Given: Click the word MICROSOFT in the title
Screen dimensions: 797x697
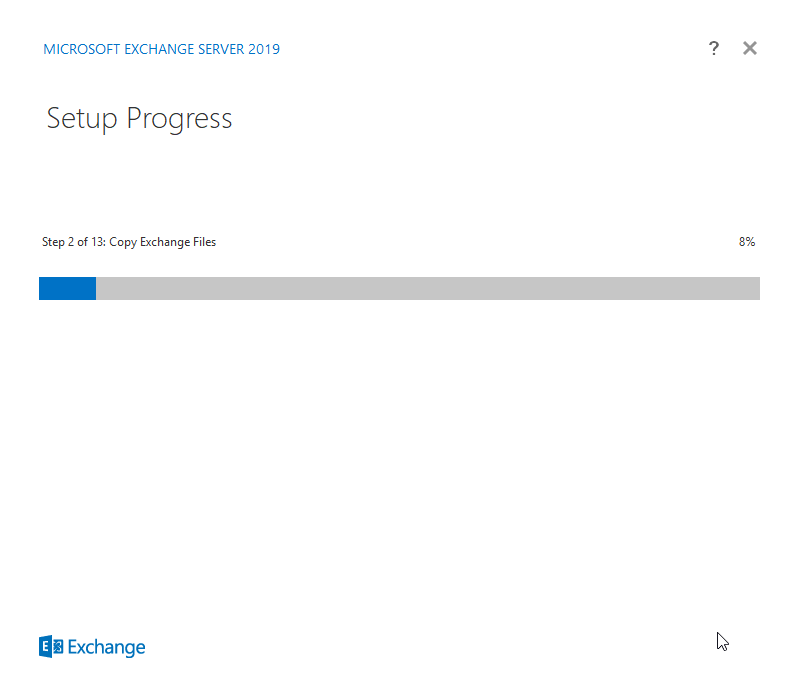Looking at the screenshot, I should pyautogui.click(x=82, y=49).
